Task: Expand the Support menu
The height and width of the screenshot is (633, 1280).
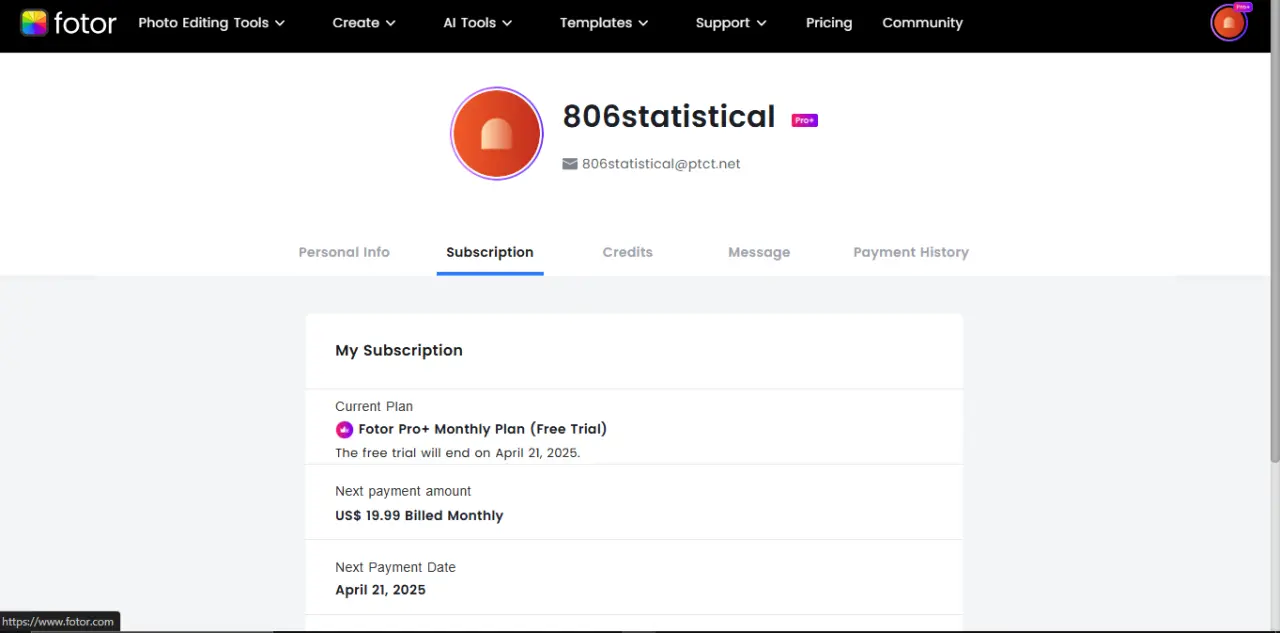Action: pos(731,23)
